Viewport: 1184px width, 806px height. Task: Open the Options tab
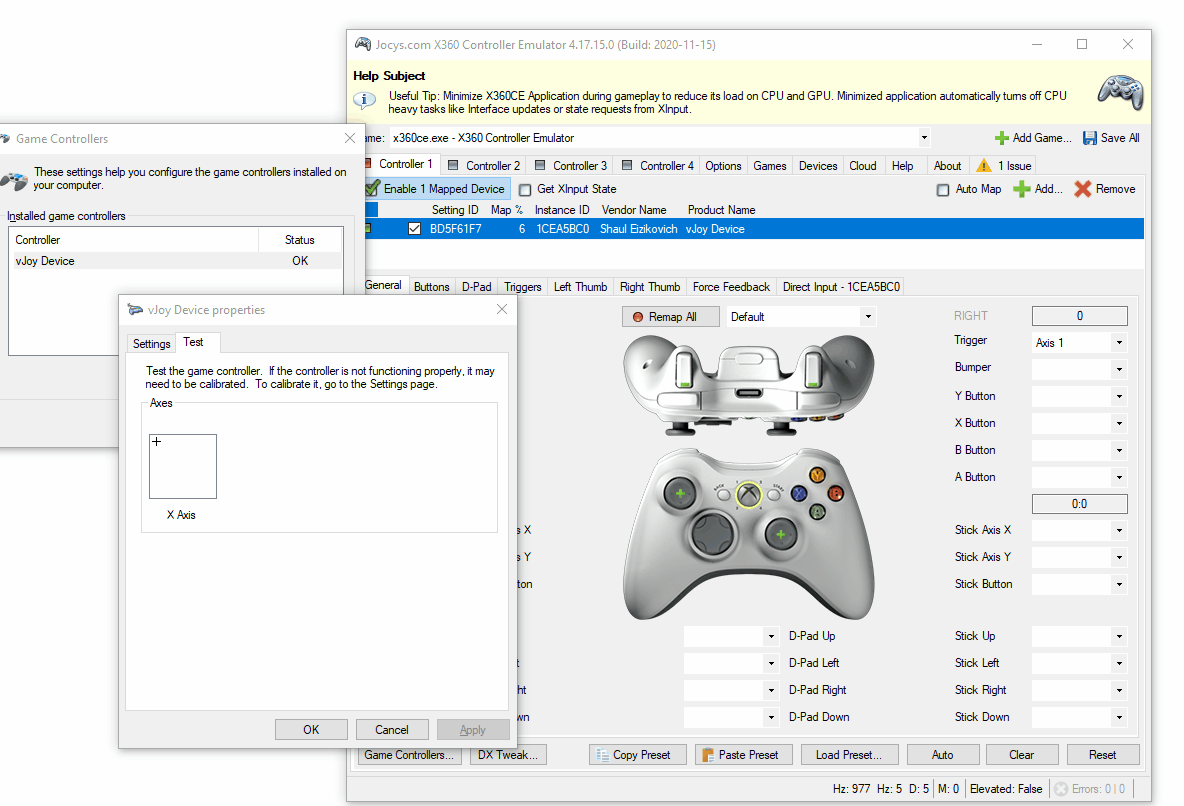[x=723, y=165]
